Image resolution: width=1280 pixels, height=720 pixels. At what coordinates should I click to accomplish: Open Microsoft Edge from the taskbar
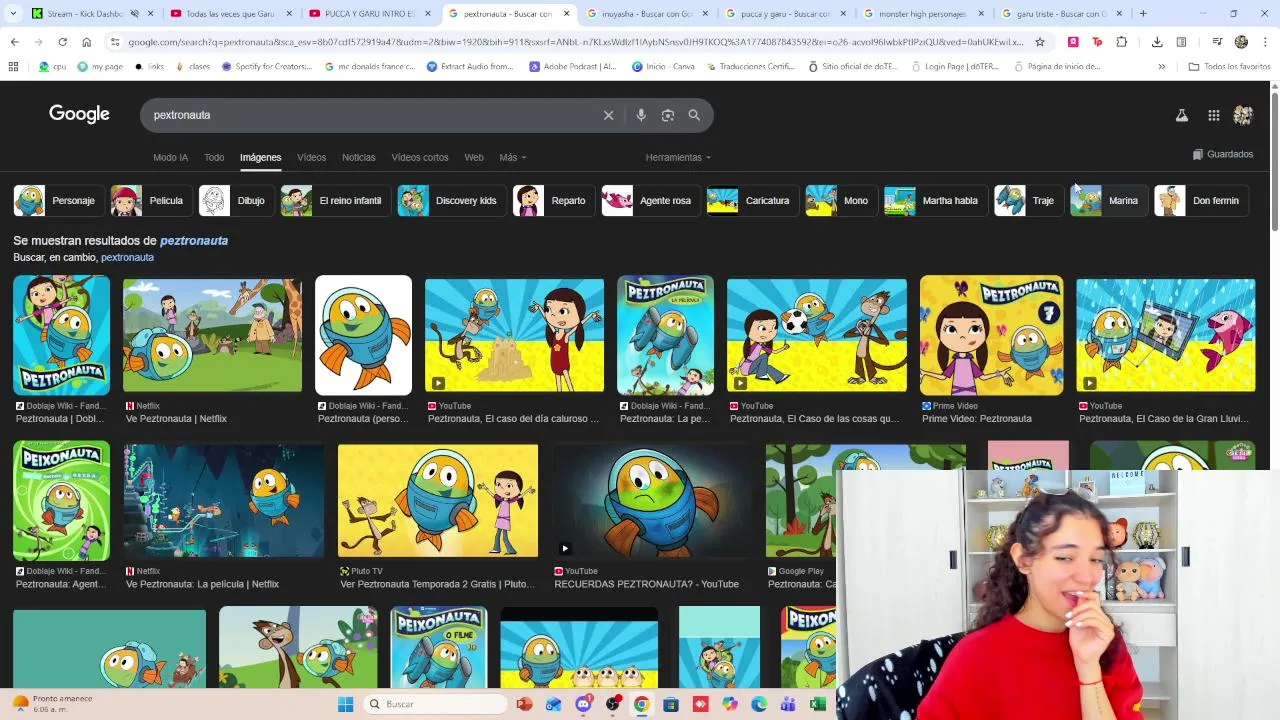coord(759,704)
